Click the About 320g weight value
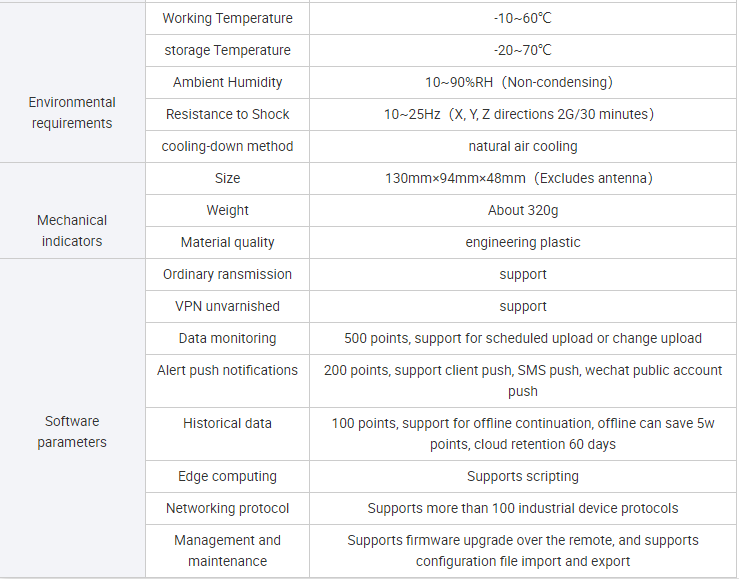 click(523, 210)
